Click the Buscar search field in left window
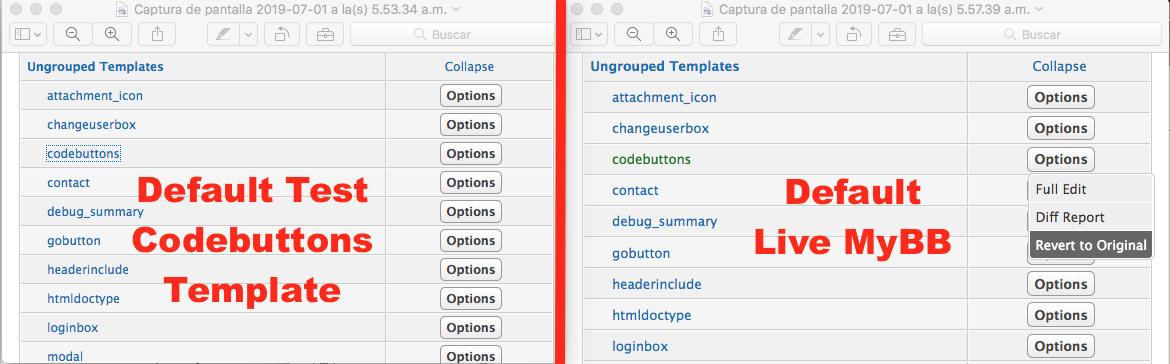This screenshot has width=1170, height=364. click(x=452, y=34)
